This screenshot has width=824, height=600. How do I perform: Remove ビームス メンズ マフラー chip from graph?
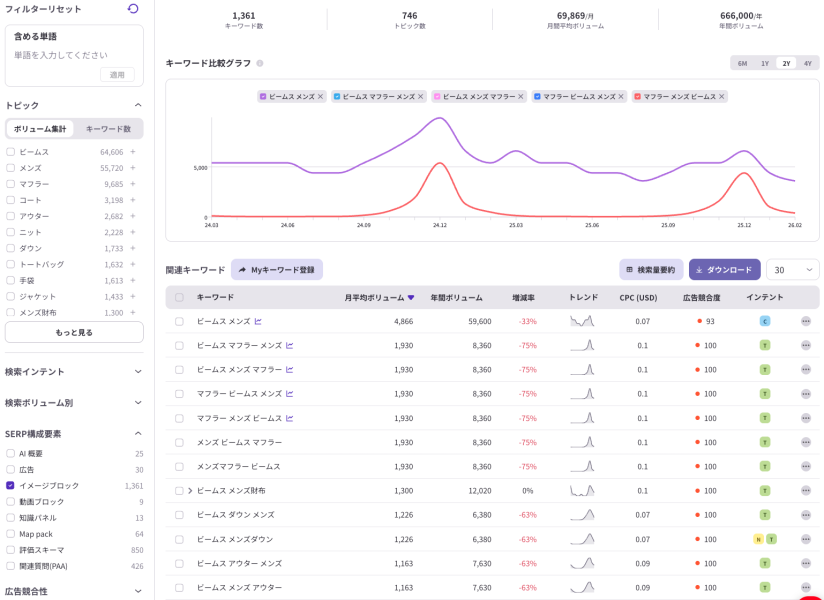(521, 97)
